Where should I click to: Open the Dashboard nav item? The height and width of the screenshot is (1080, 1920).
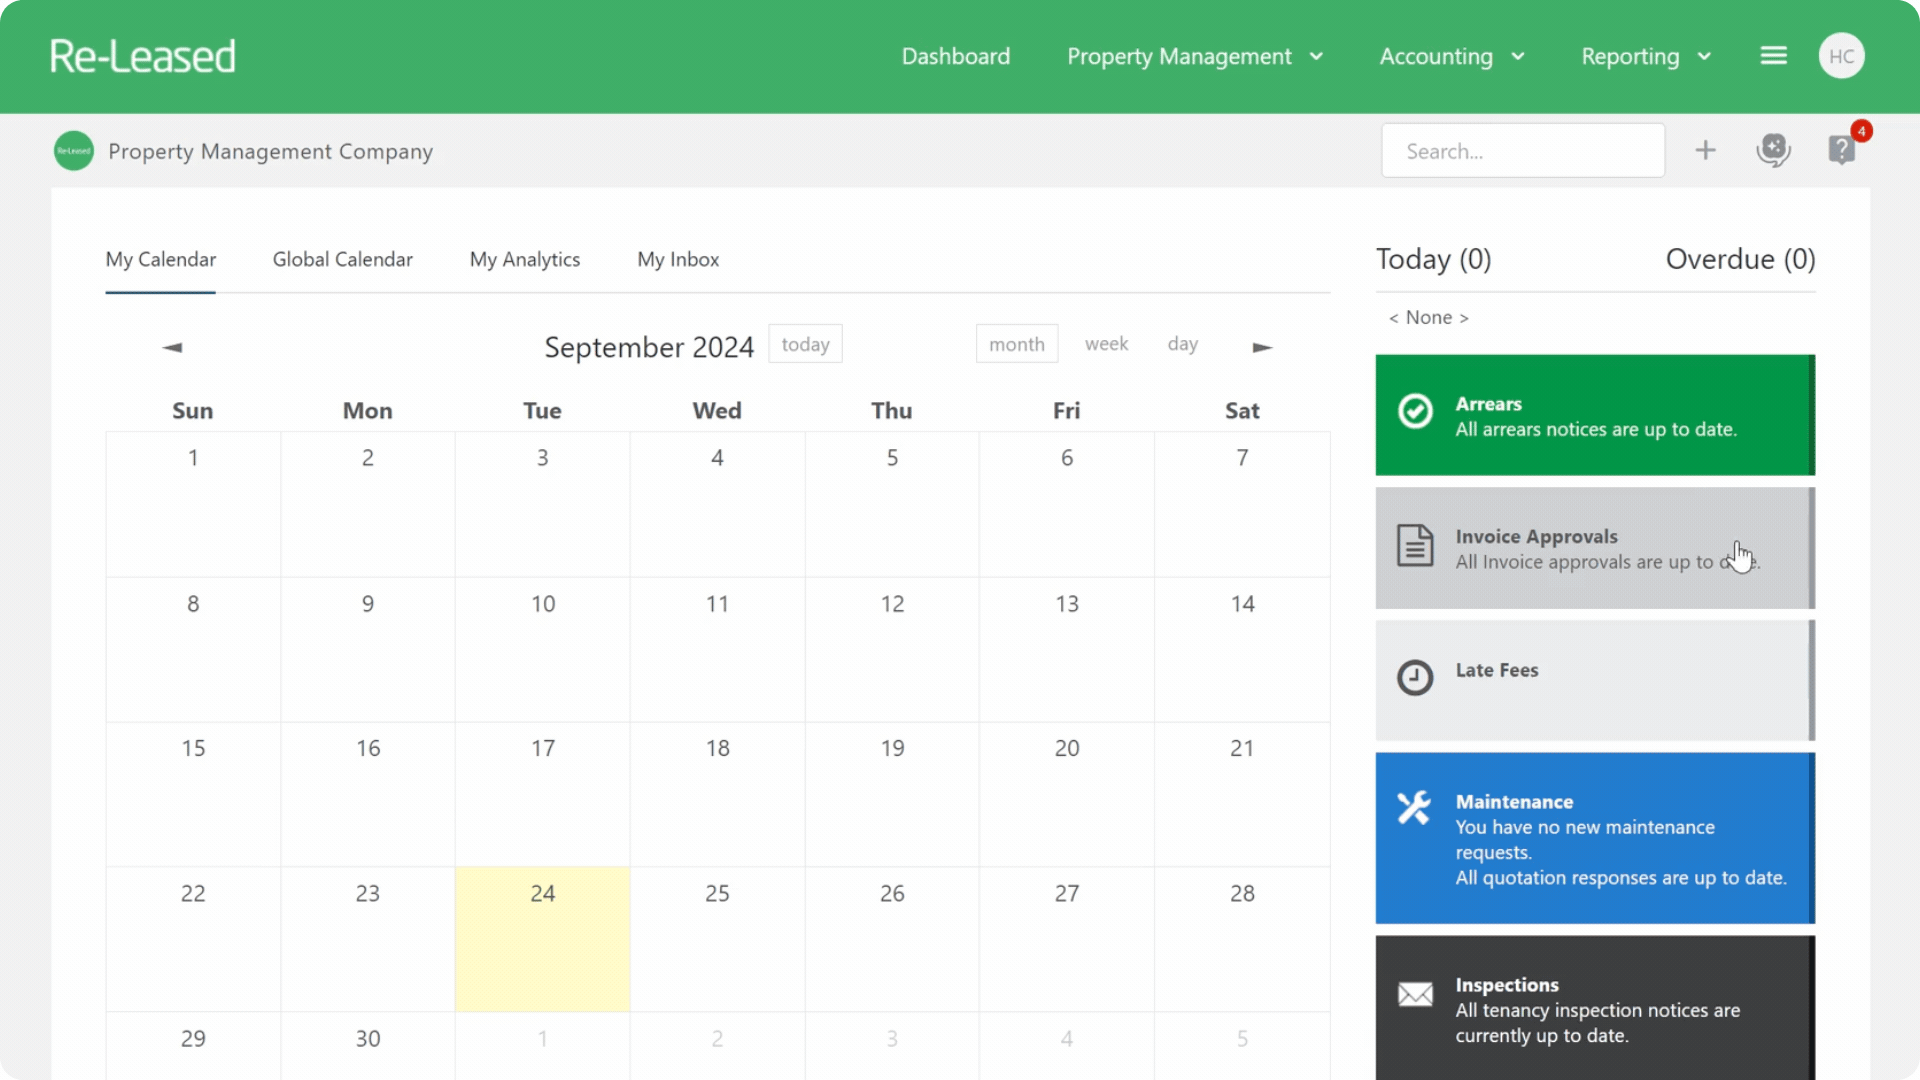pos(956,56)
